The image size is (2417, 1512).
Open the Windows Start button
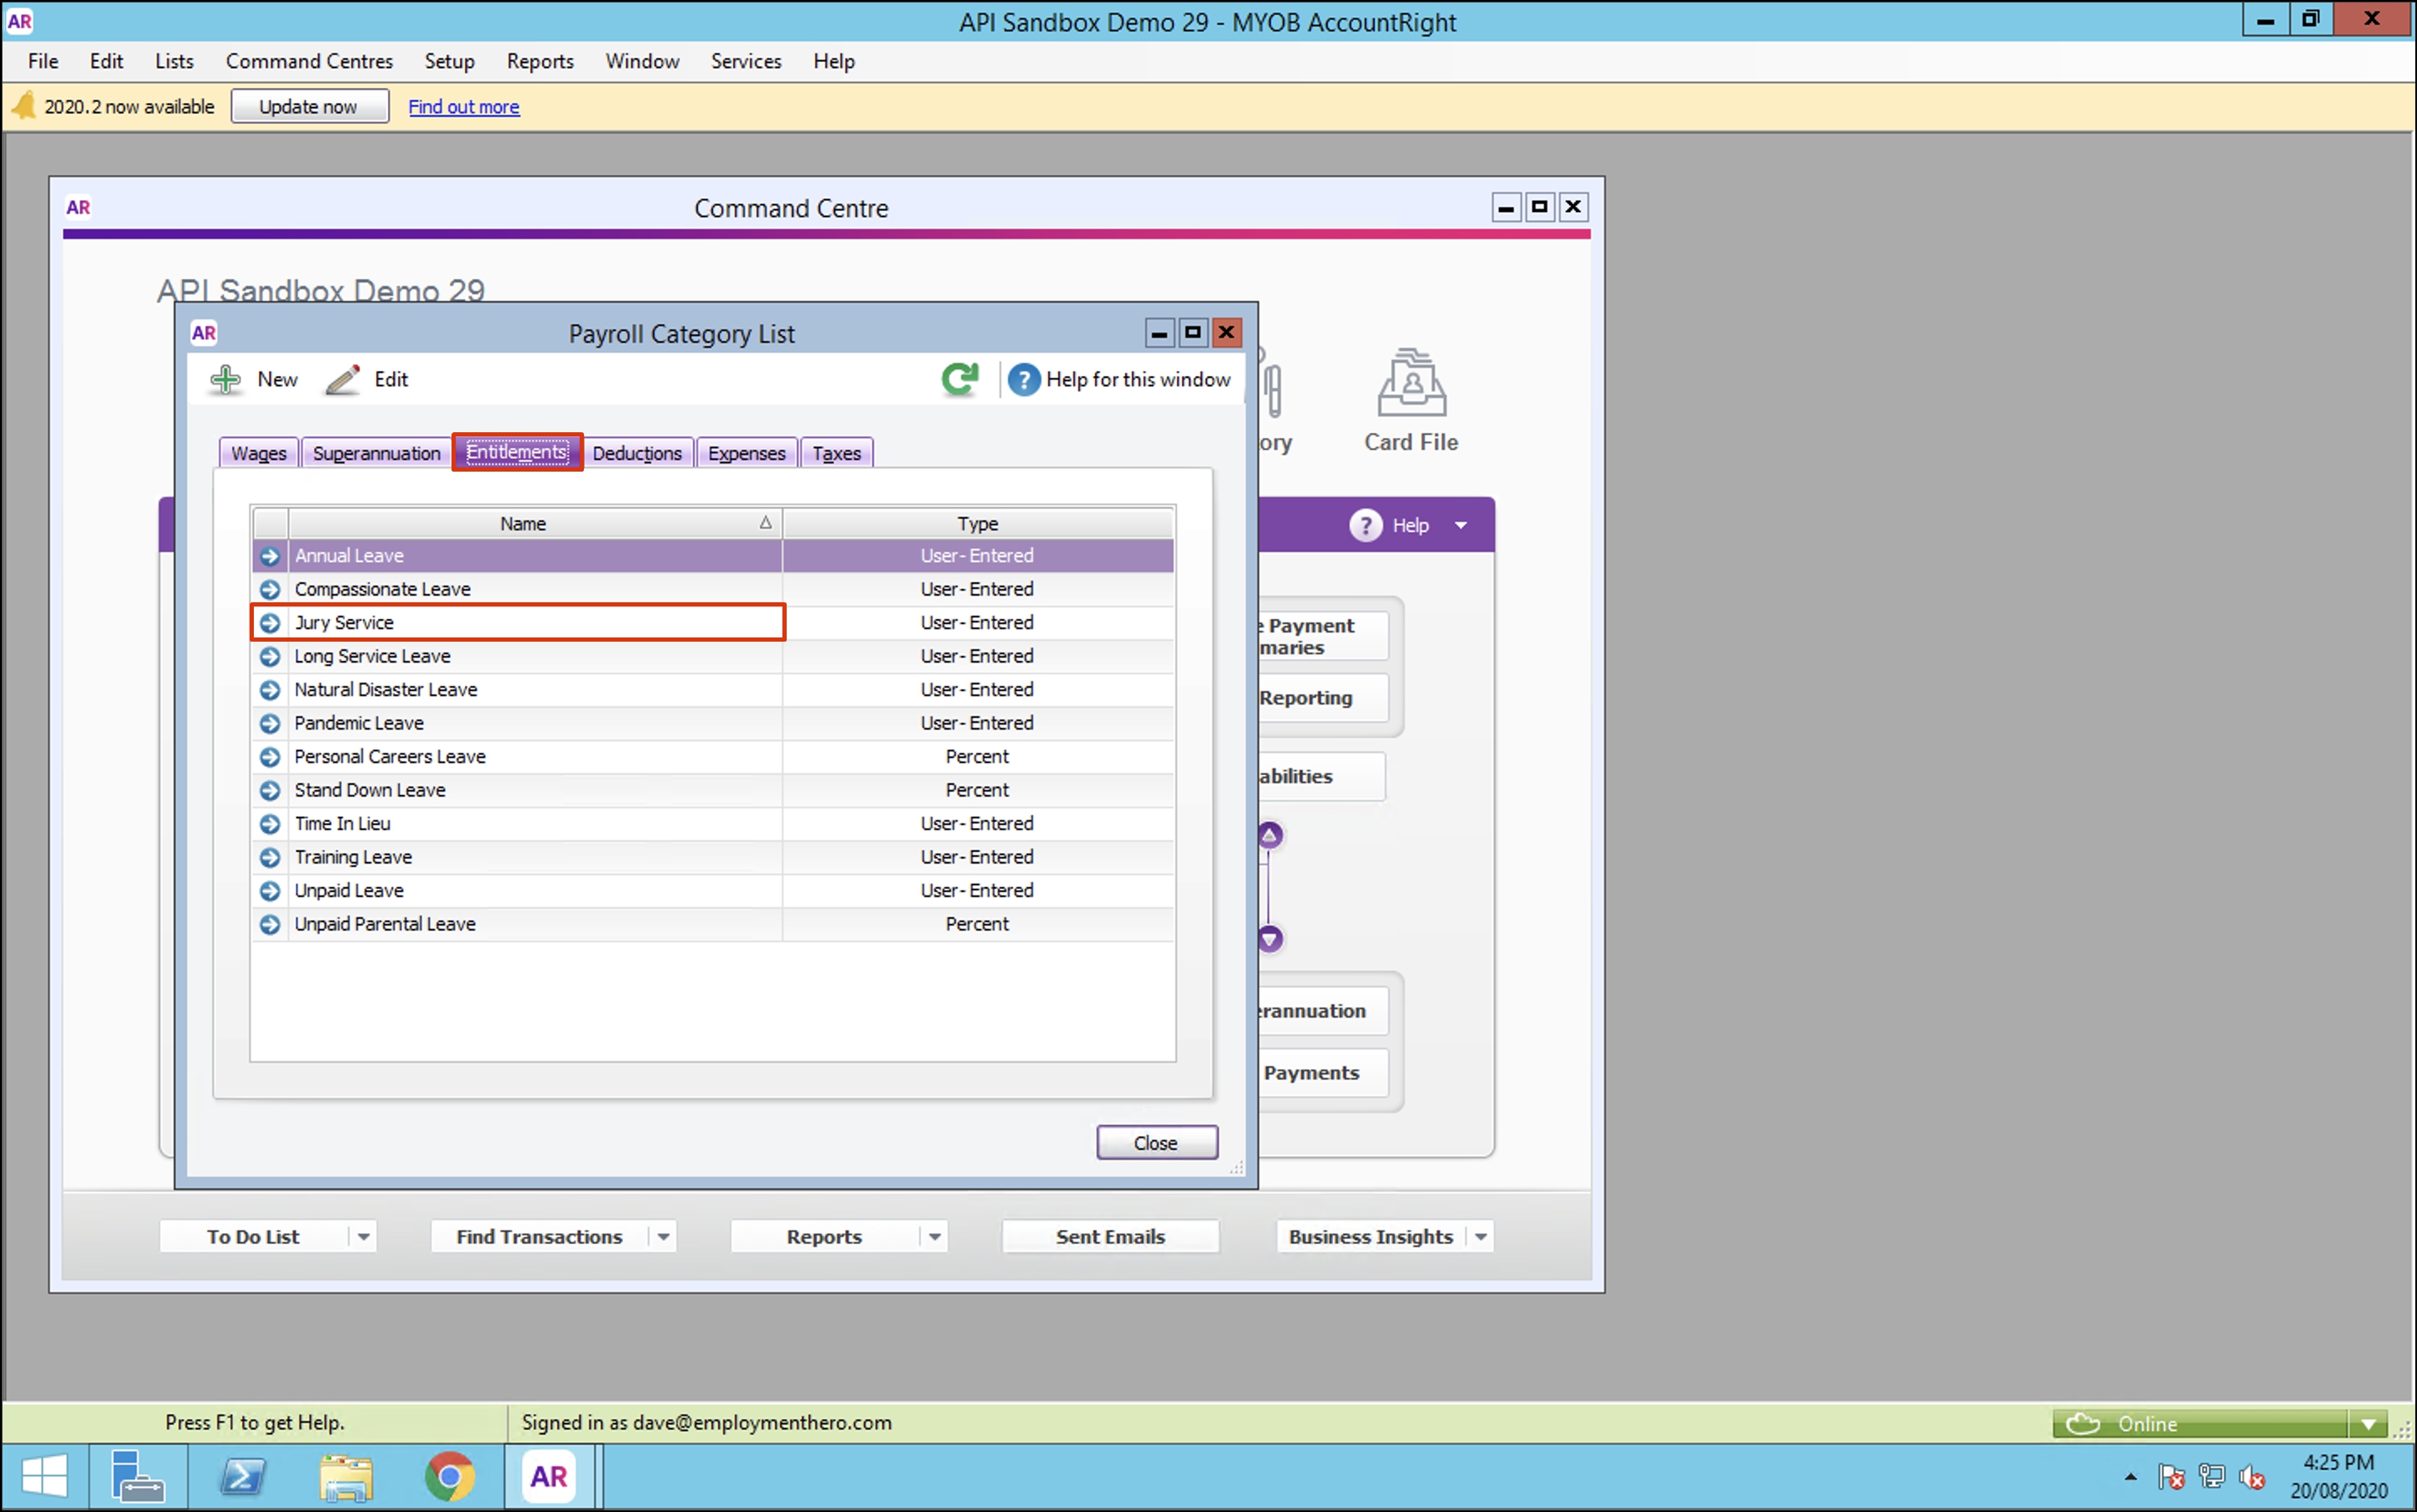[44, 1476]
